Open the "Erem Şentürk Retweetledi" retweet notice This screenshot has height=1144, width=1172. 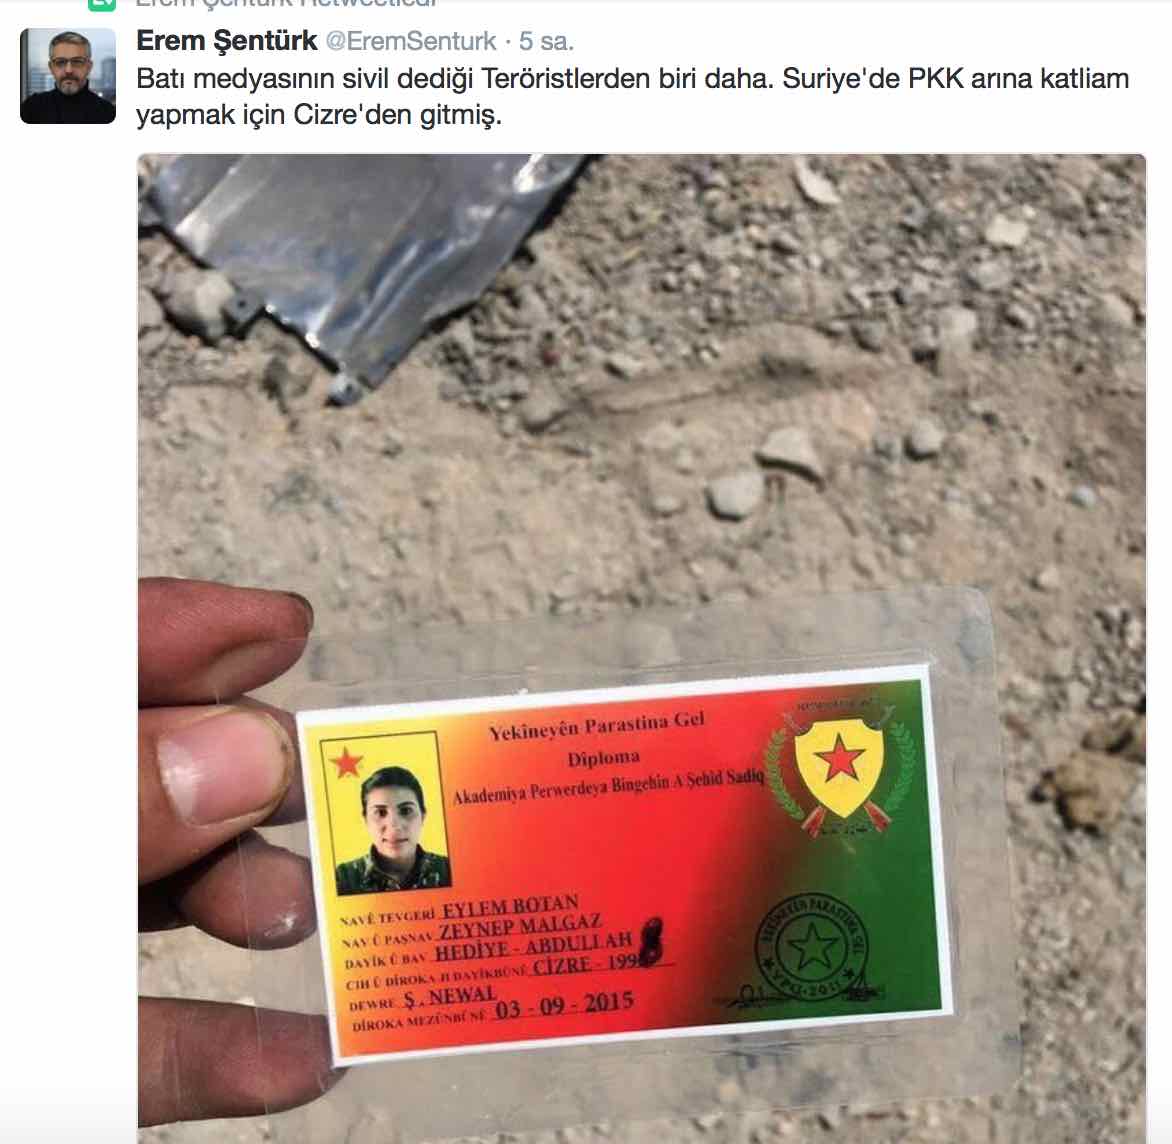(286, 3)
